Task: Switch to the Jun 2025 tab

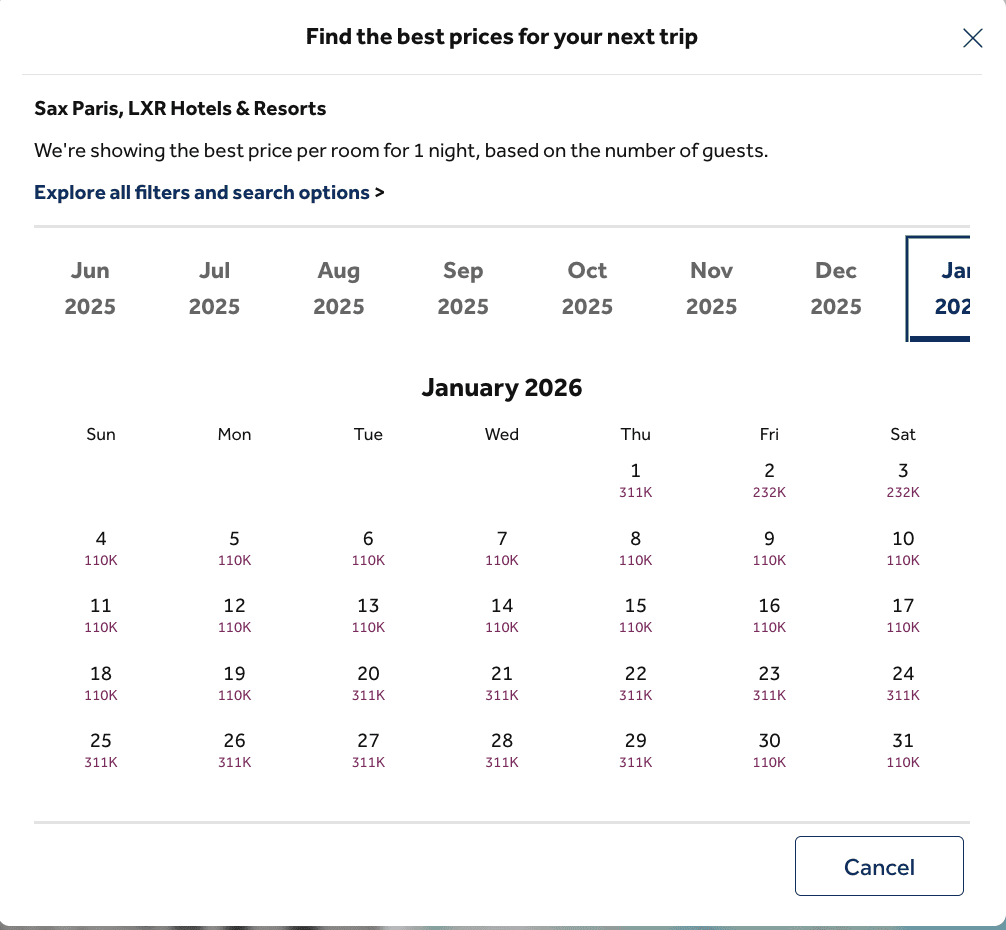Action: pyautogui.click(x=90, y=288)
